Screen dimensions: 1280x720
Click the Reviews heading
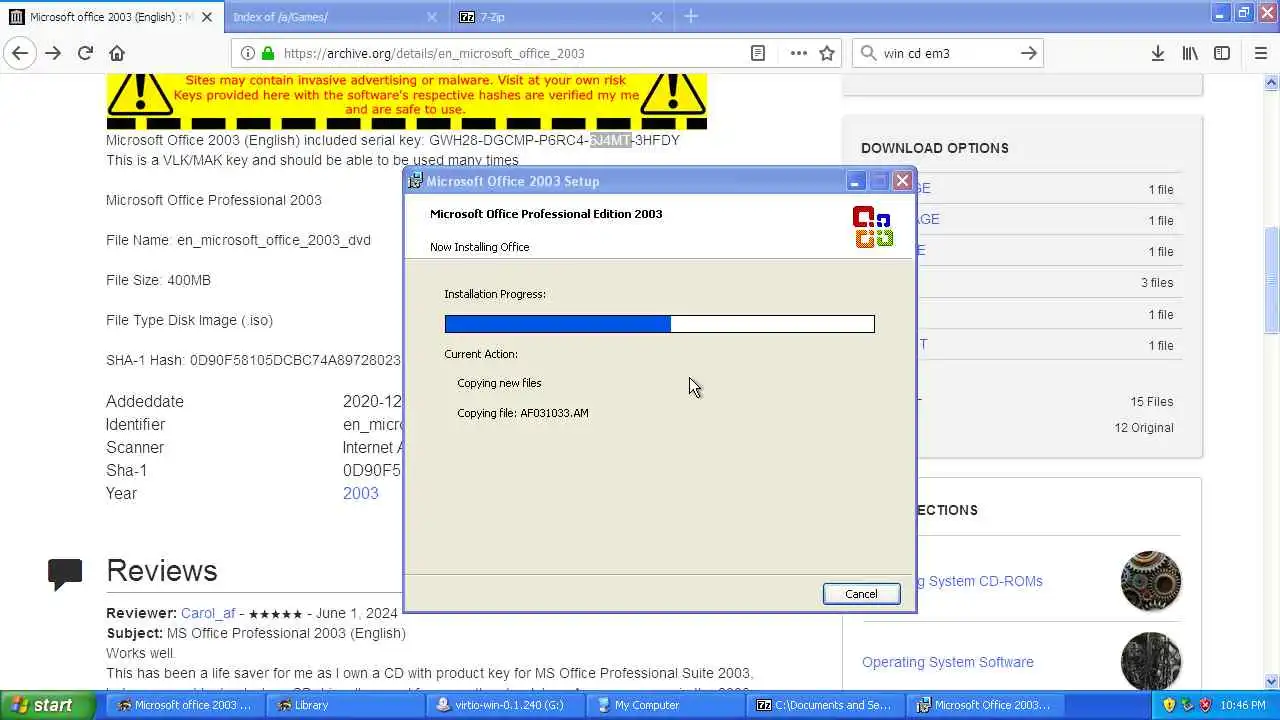coord(162,571)
